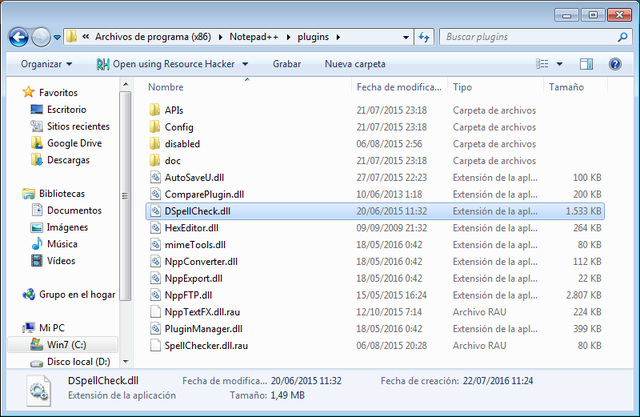Image resolution: width=640 pixels, height=417 pixels.
Task: Open the Organizar menu
Action: pos(47,64)
